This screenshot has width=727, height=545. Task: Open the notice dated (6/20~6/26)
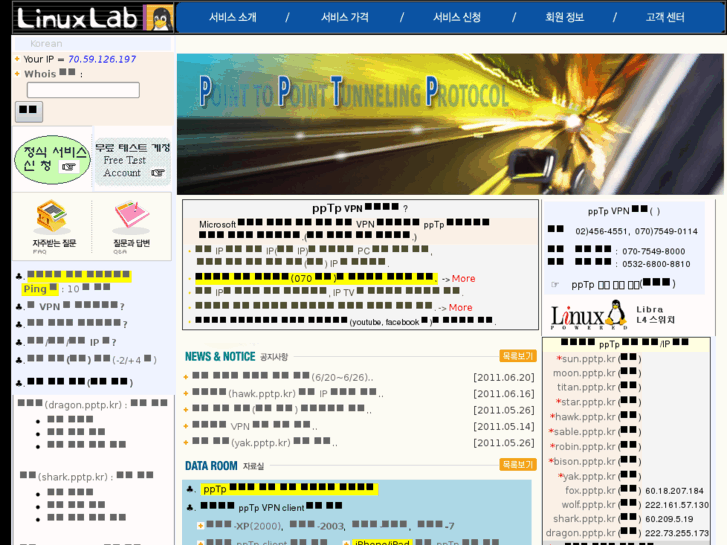point(283,377)
